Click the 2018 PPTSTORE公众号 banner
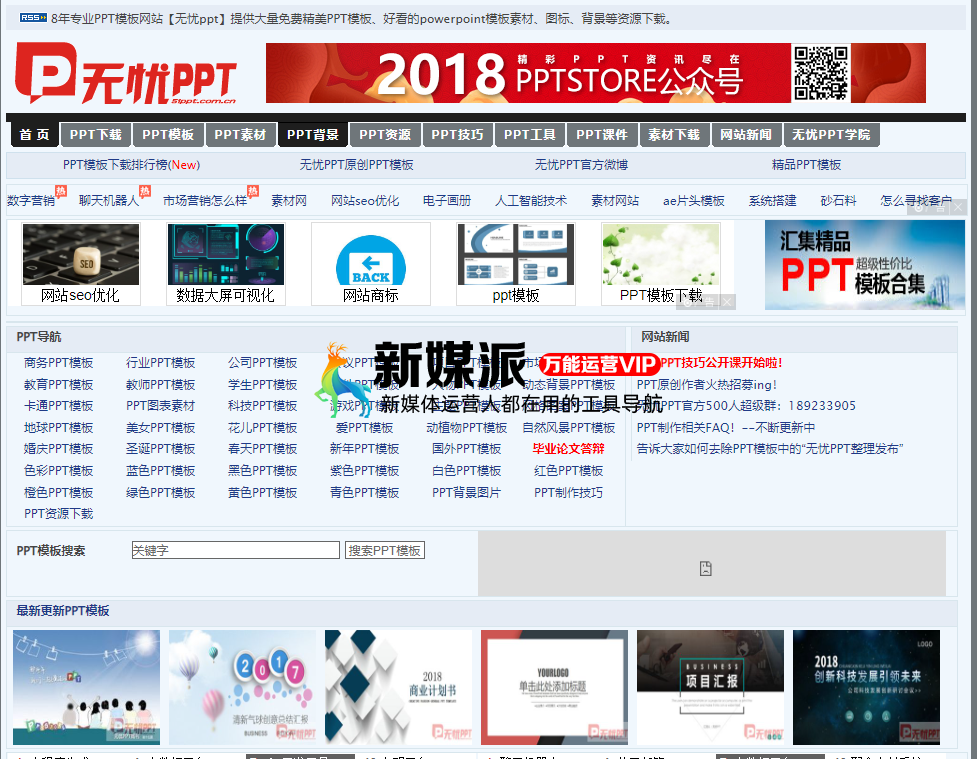This screenshot has height=759, width=977. click(596, 73)
